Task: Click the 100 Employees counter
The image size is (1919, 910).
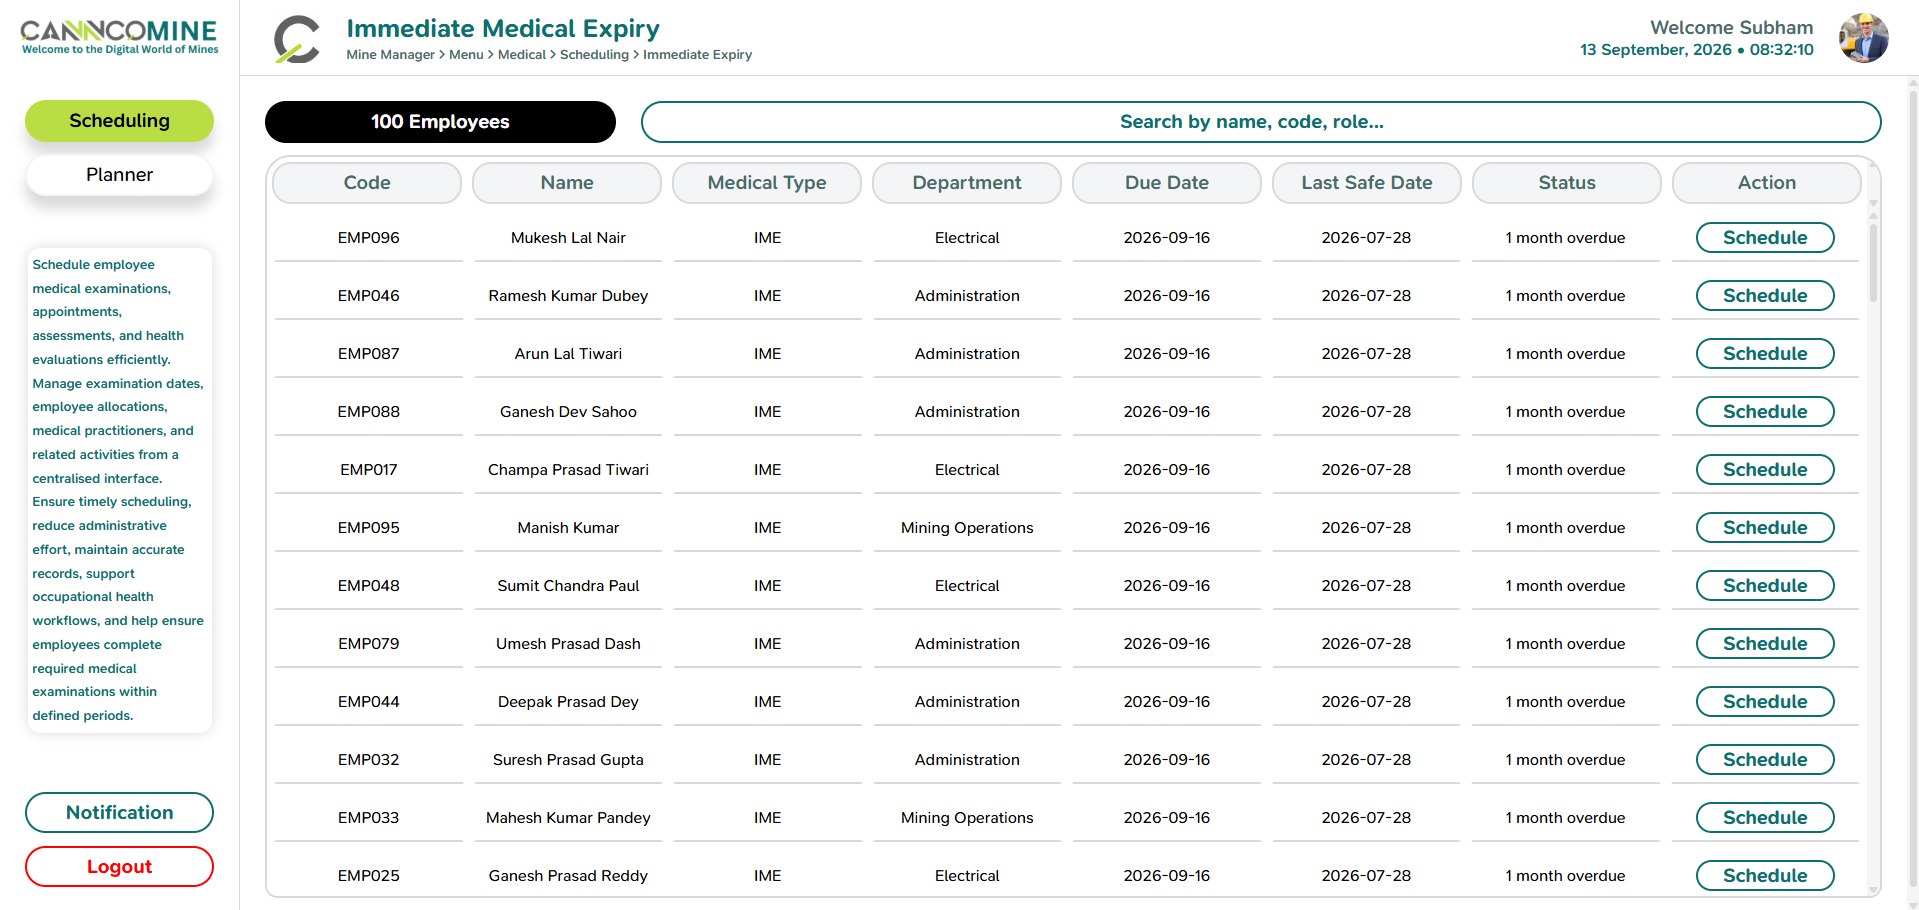Action: 440,122
